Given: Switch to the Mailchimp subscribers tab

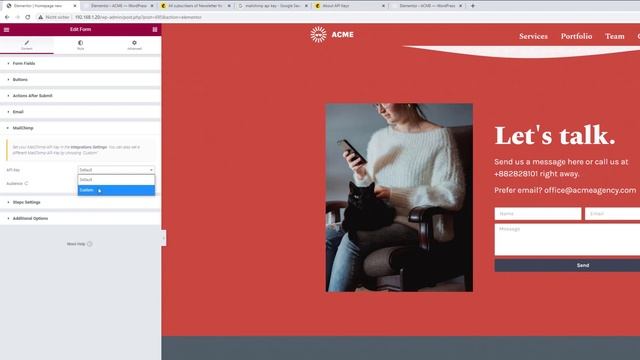Looking at the screenshot, I should coord(195,6).
